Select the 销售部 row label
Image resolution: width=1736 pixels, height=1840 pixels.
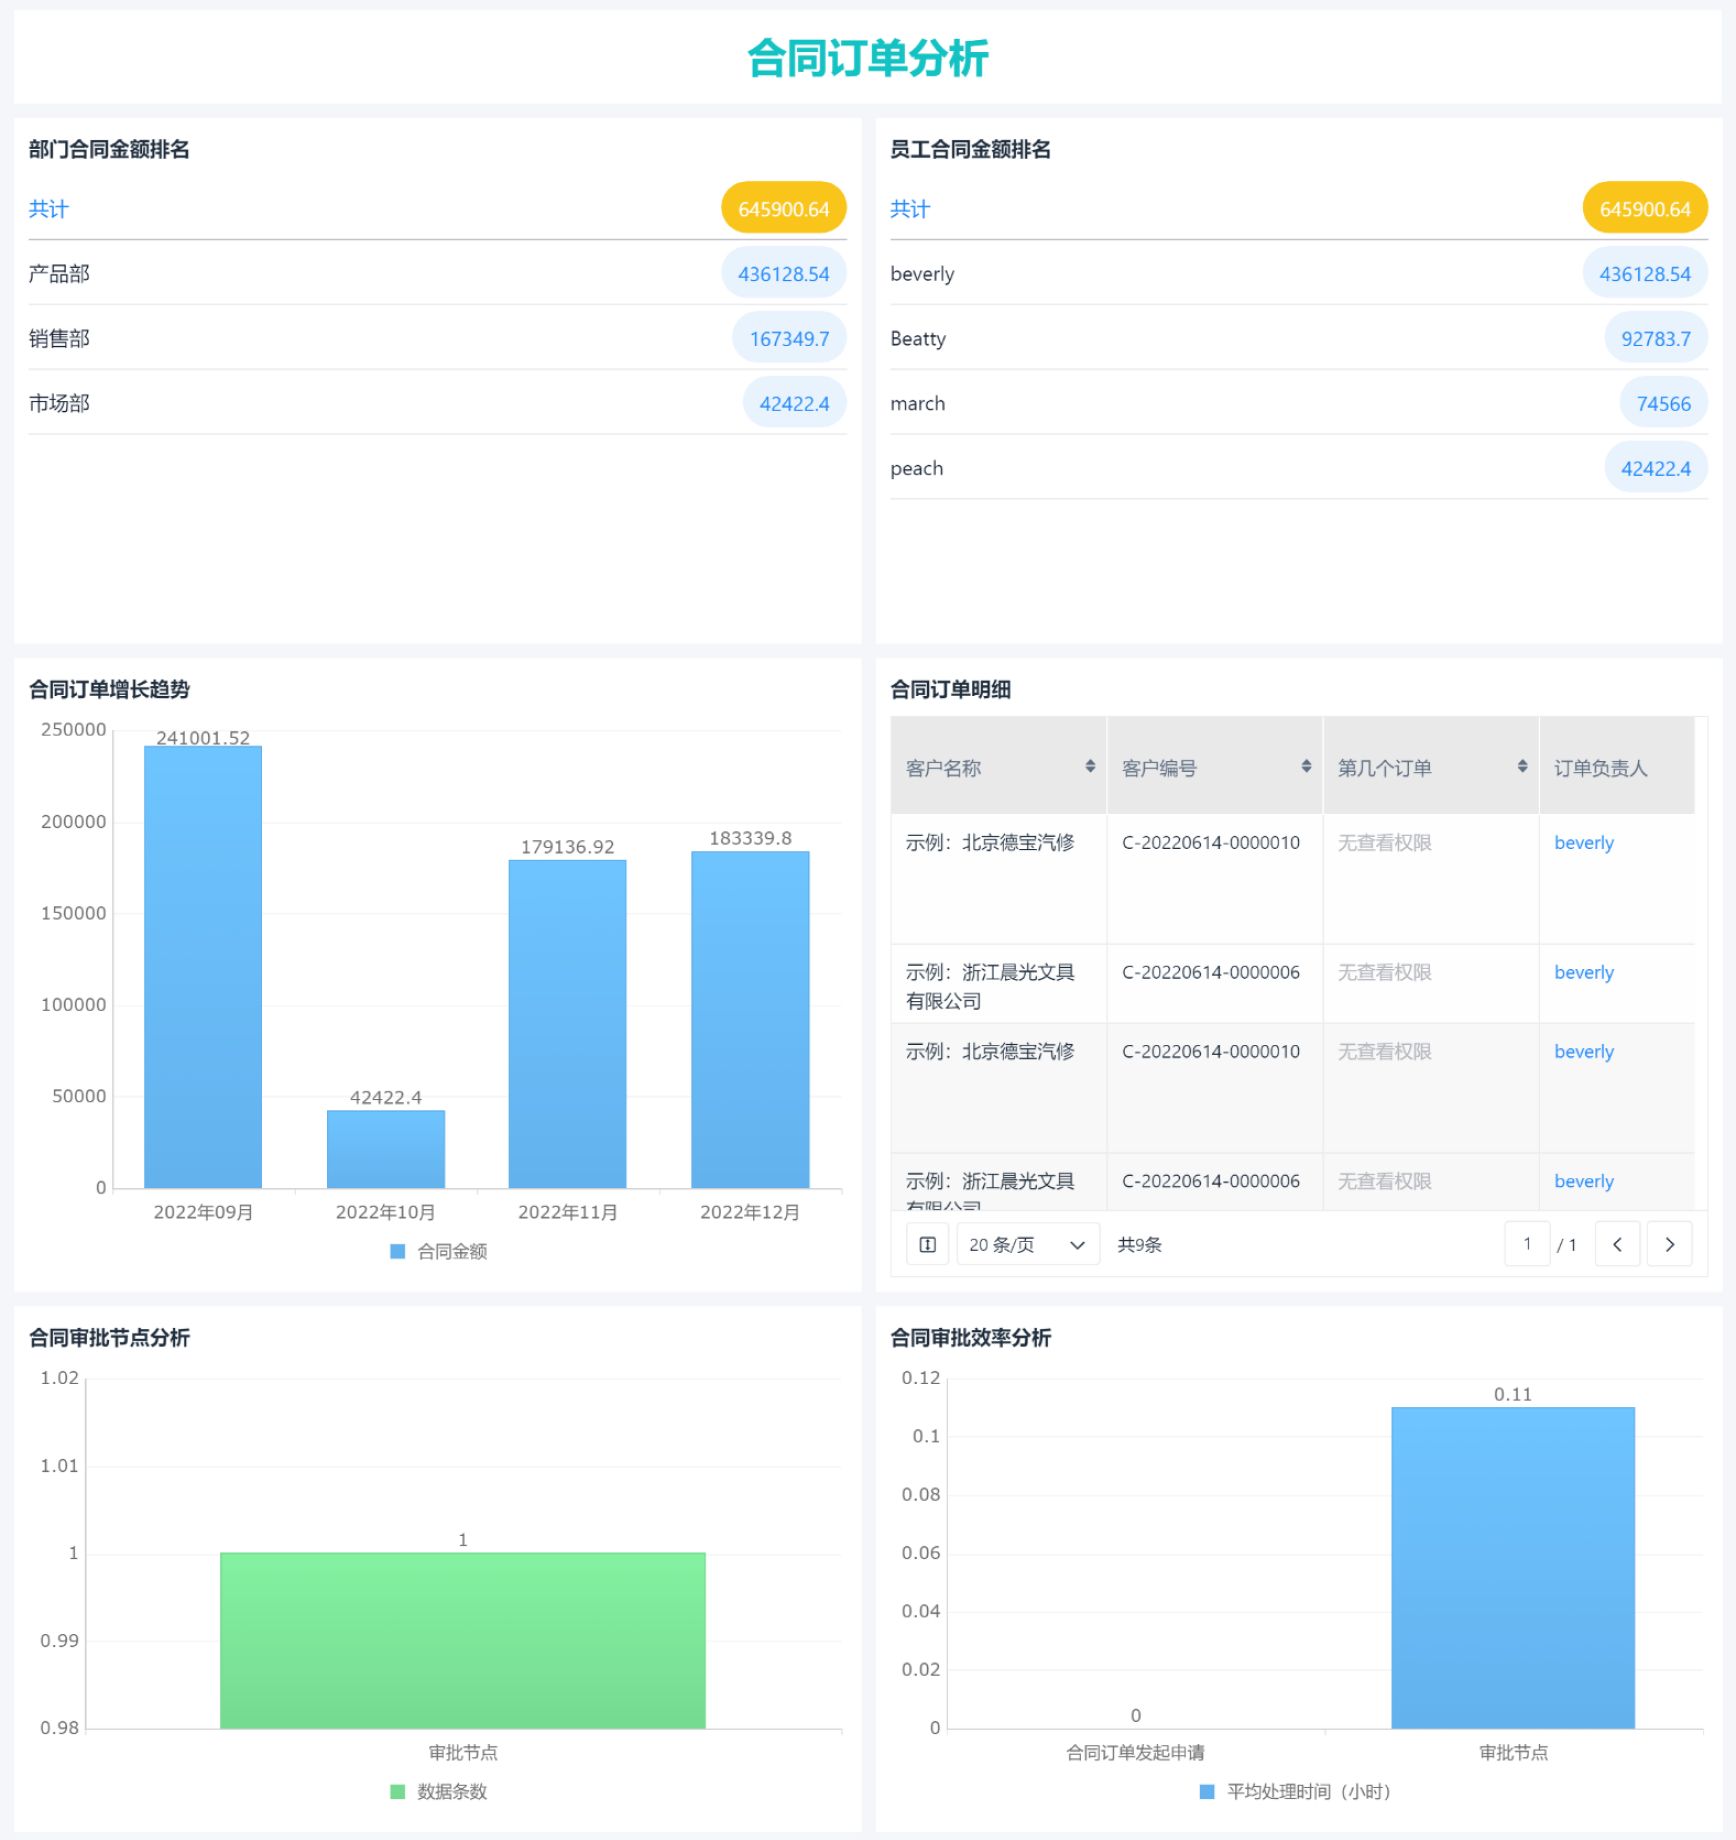[x=59, y=338]
